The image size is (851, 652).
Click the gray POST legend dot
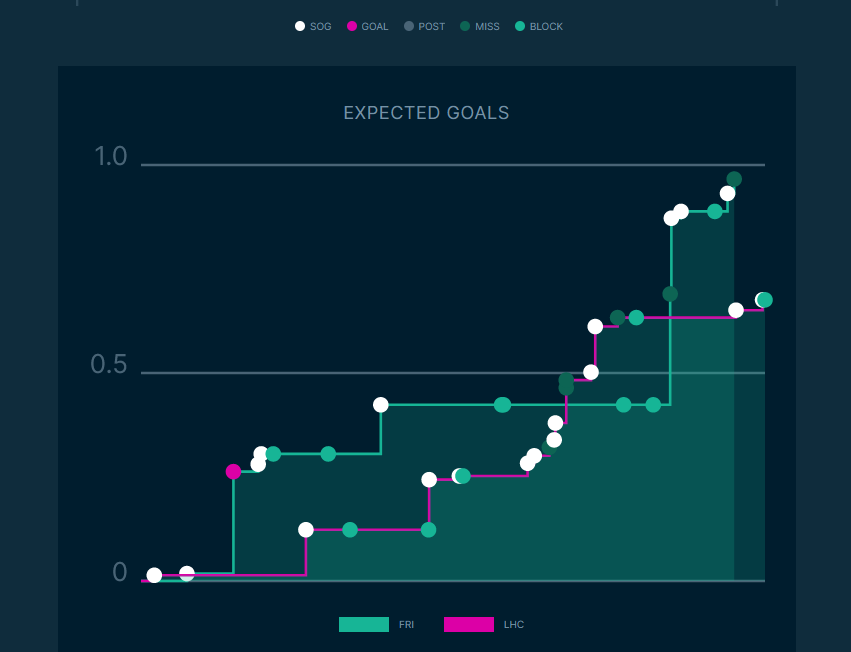(408, 27)
